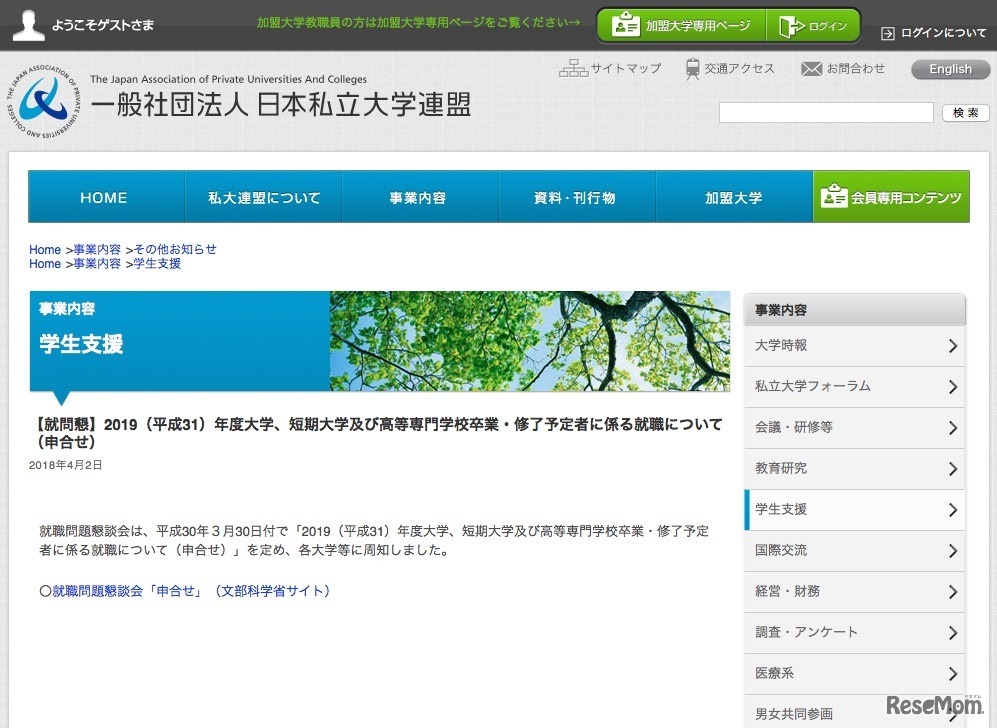This screenshot has height=728, width=997.
Task: Click the envelope icon for お問合わせ
Action: (x=812, y=68)
